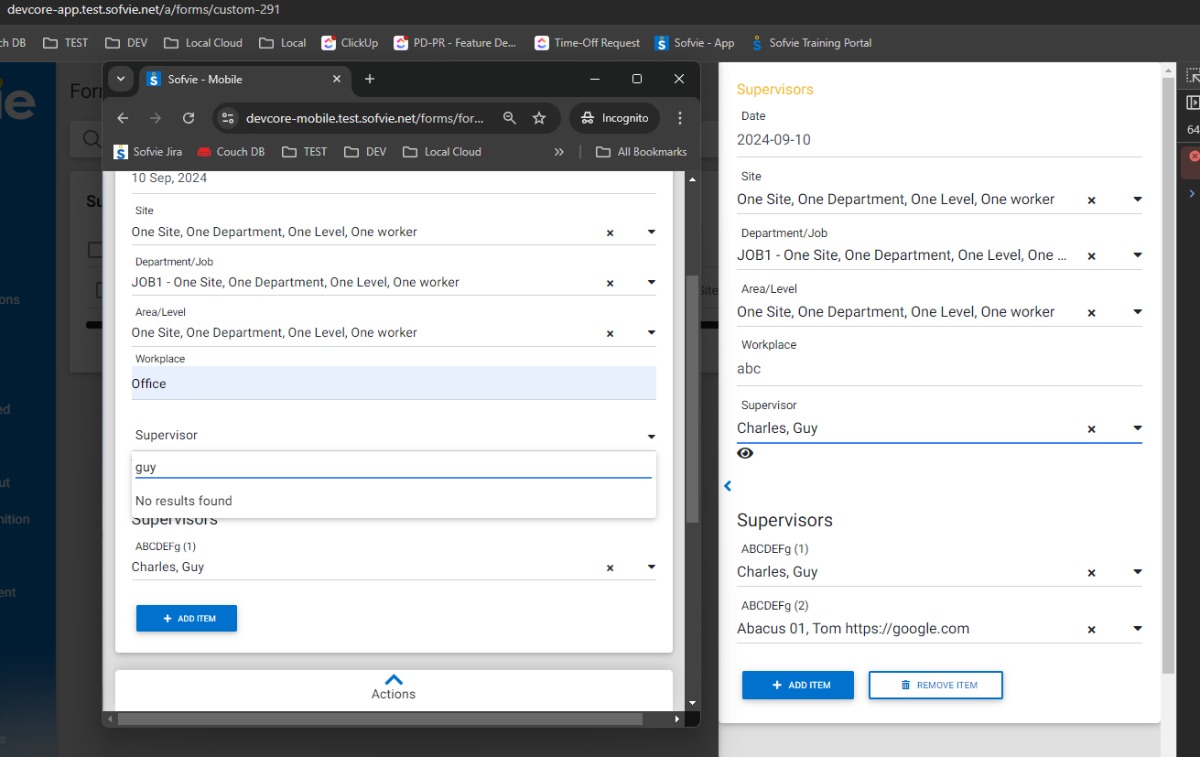The height and width of the screenshot is (757, 1200).
Task: Expand Area/Level dropdown in right panel
Action: tap(1137, 312)
